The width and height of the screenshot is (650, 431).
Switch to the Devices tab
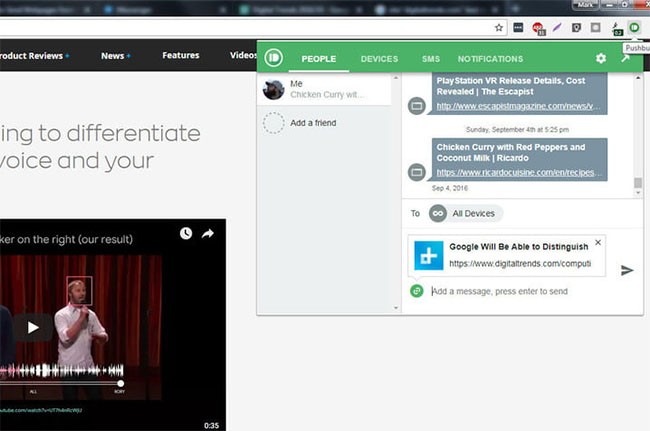pyautogui.click(x=379, y=59)
